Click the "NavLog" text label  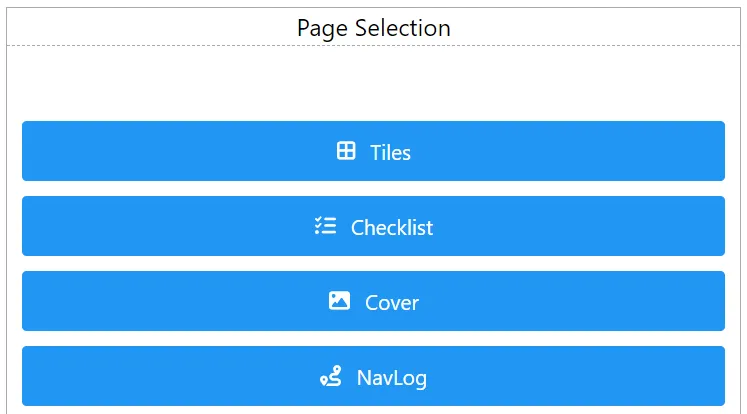click(x=392, y=378)
